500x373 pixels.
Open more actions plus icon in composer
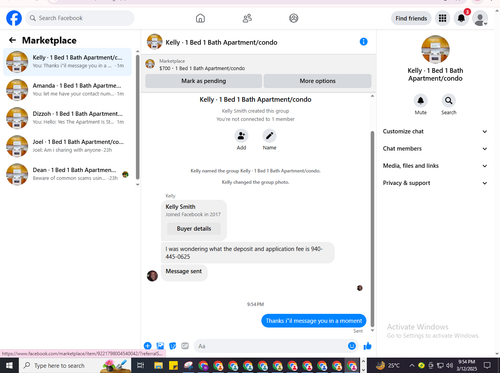click(x=148, y=346)
